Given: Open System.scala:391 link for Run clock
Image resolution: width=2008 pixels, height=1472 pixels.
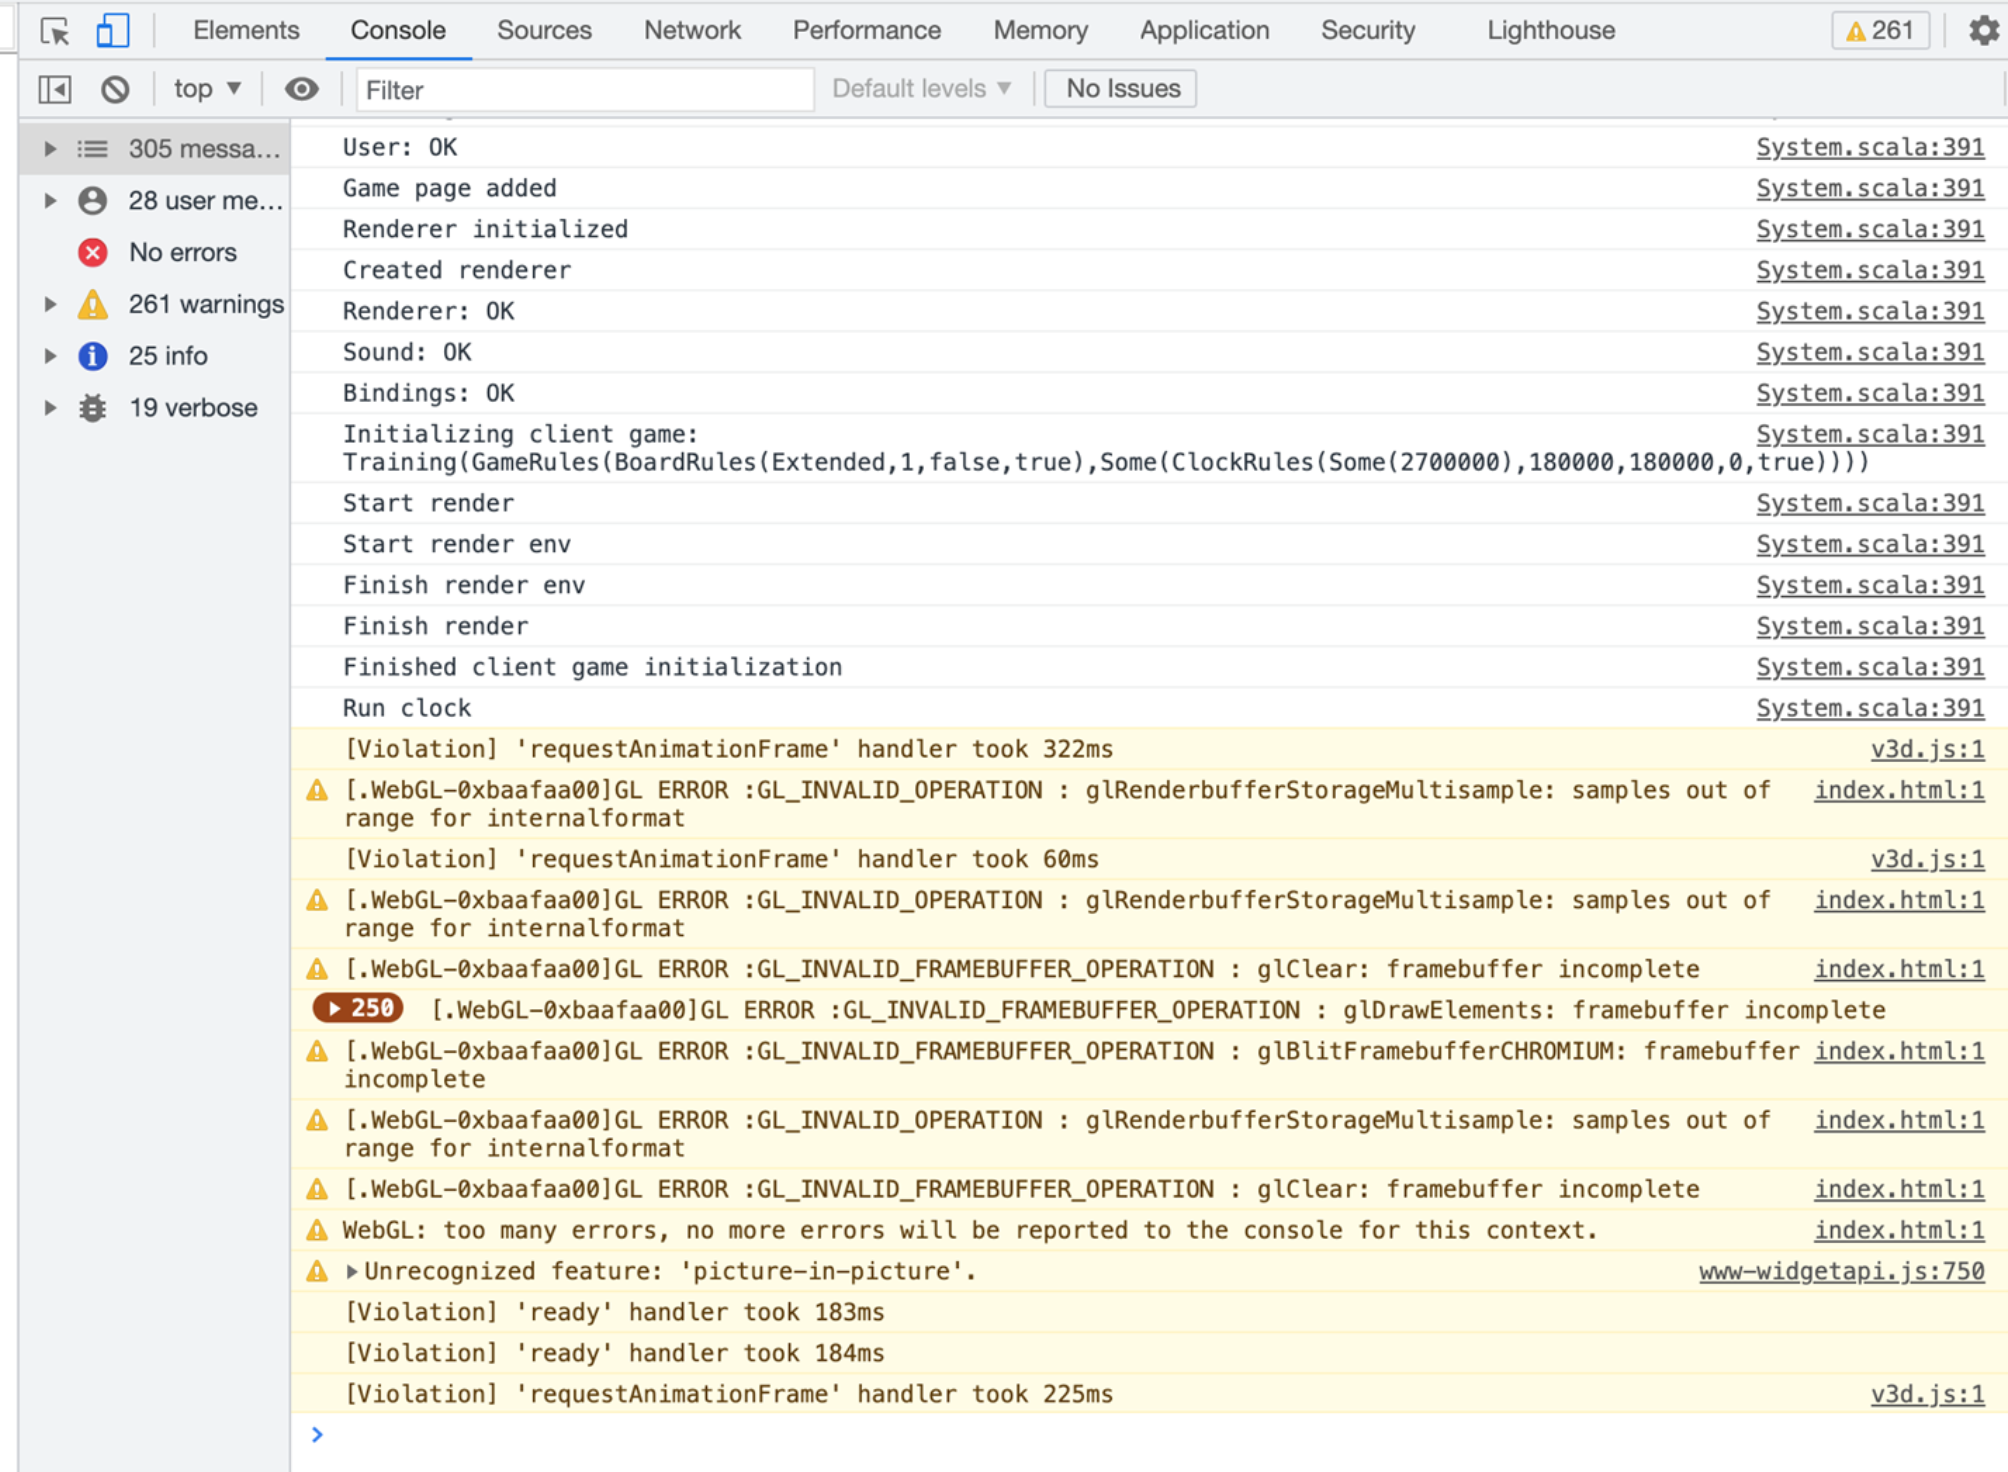Looking at the screenshot, I should 1870,708.
